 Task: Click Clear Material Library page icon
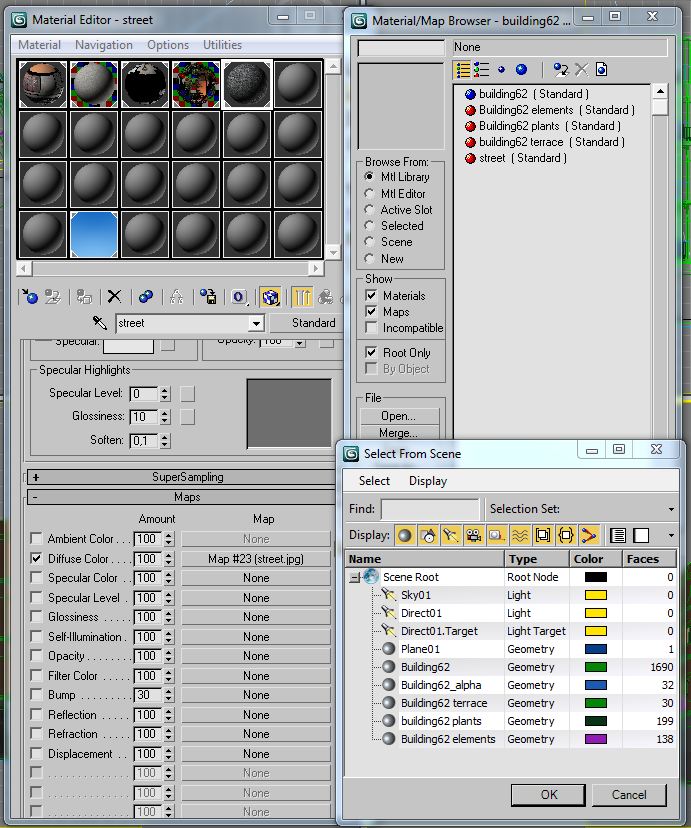coord(602,69)
